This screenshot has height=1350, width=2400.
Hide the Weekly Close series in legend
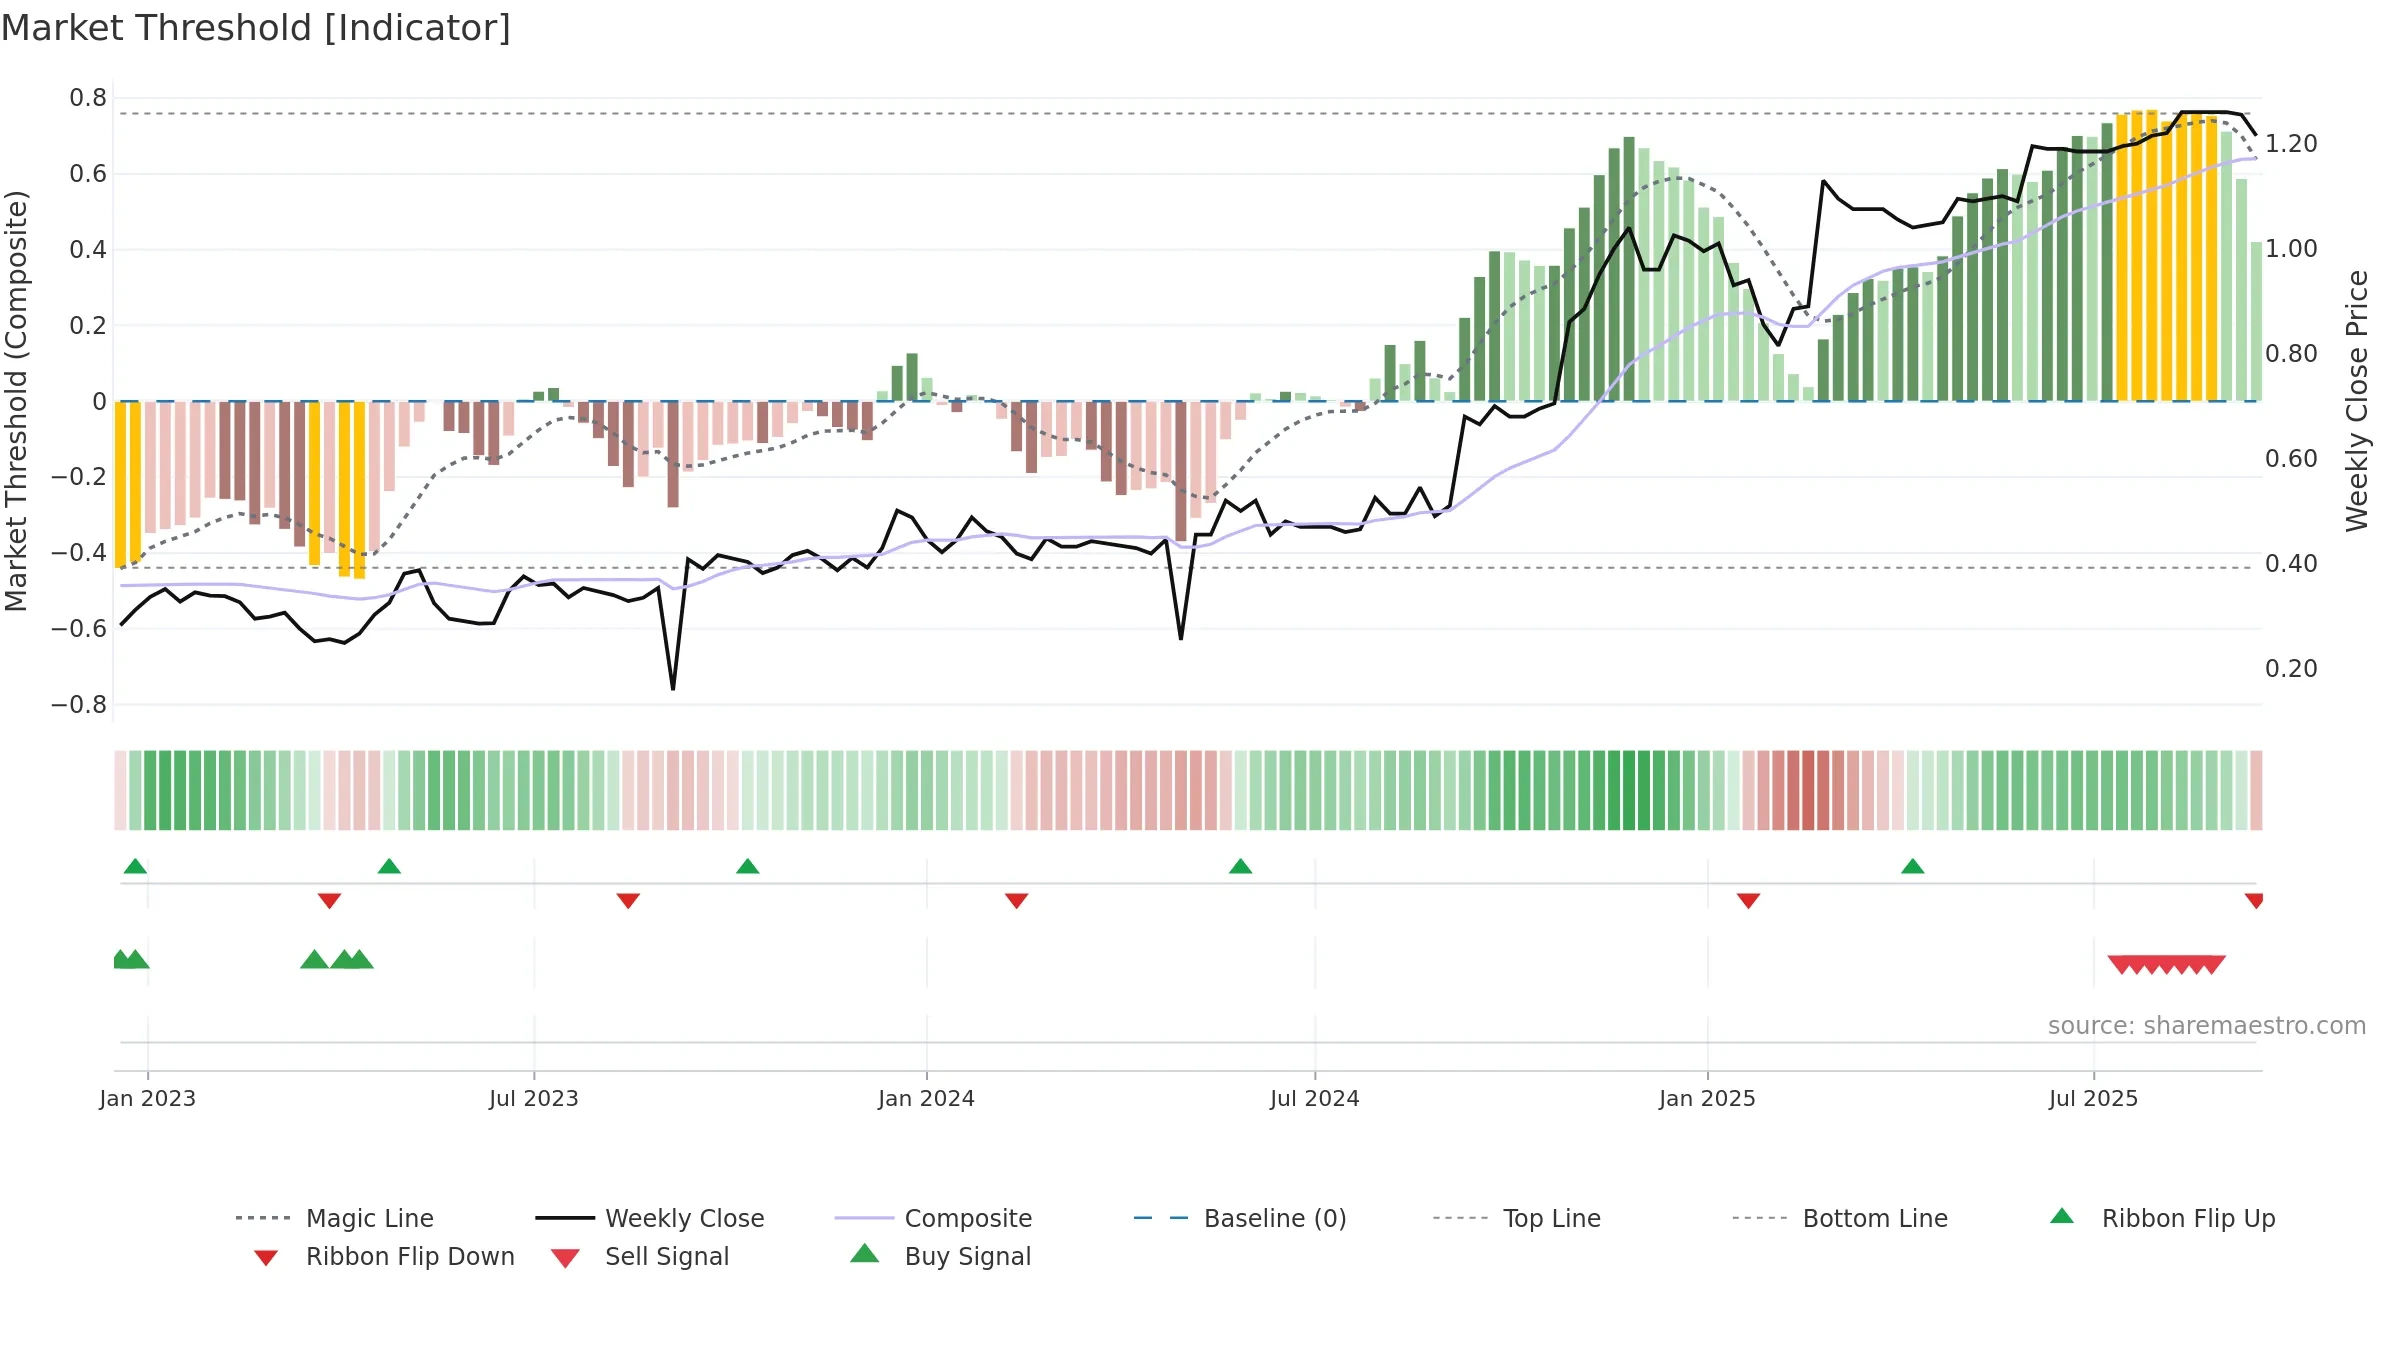(x=650, y=1218)
